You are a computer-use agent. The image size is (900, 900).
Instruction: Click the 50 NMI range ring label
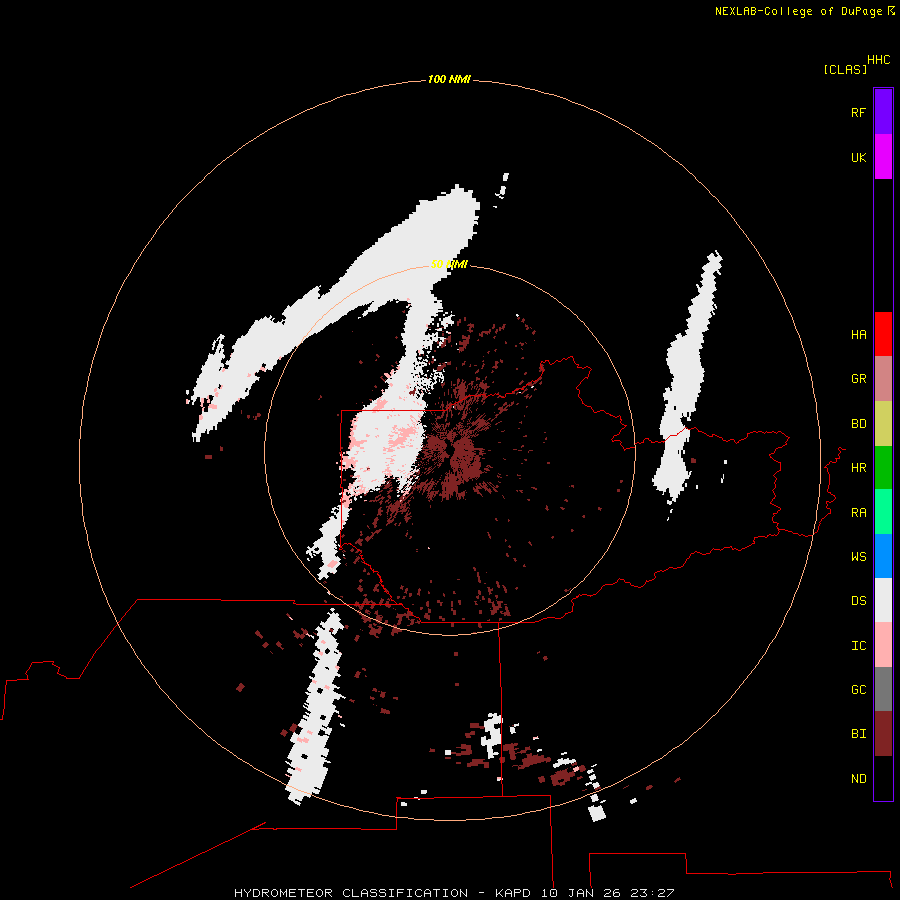click(x=449, y=265)
